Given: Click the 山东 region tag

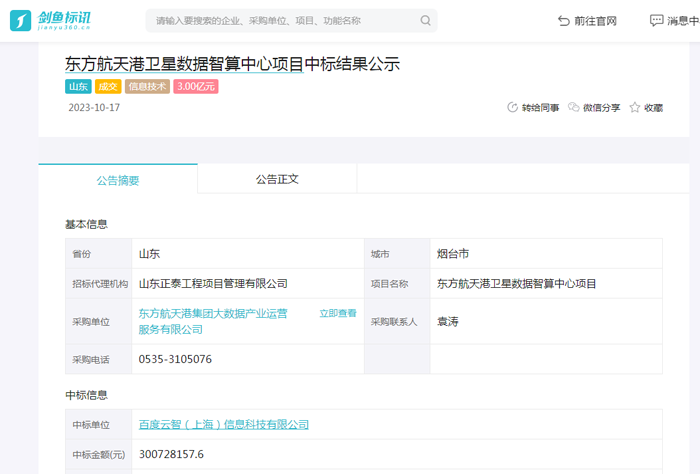Looking at the screenshot, I should pyautogui.click(x=78, y=87).
